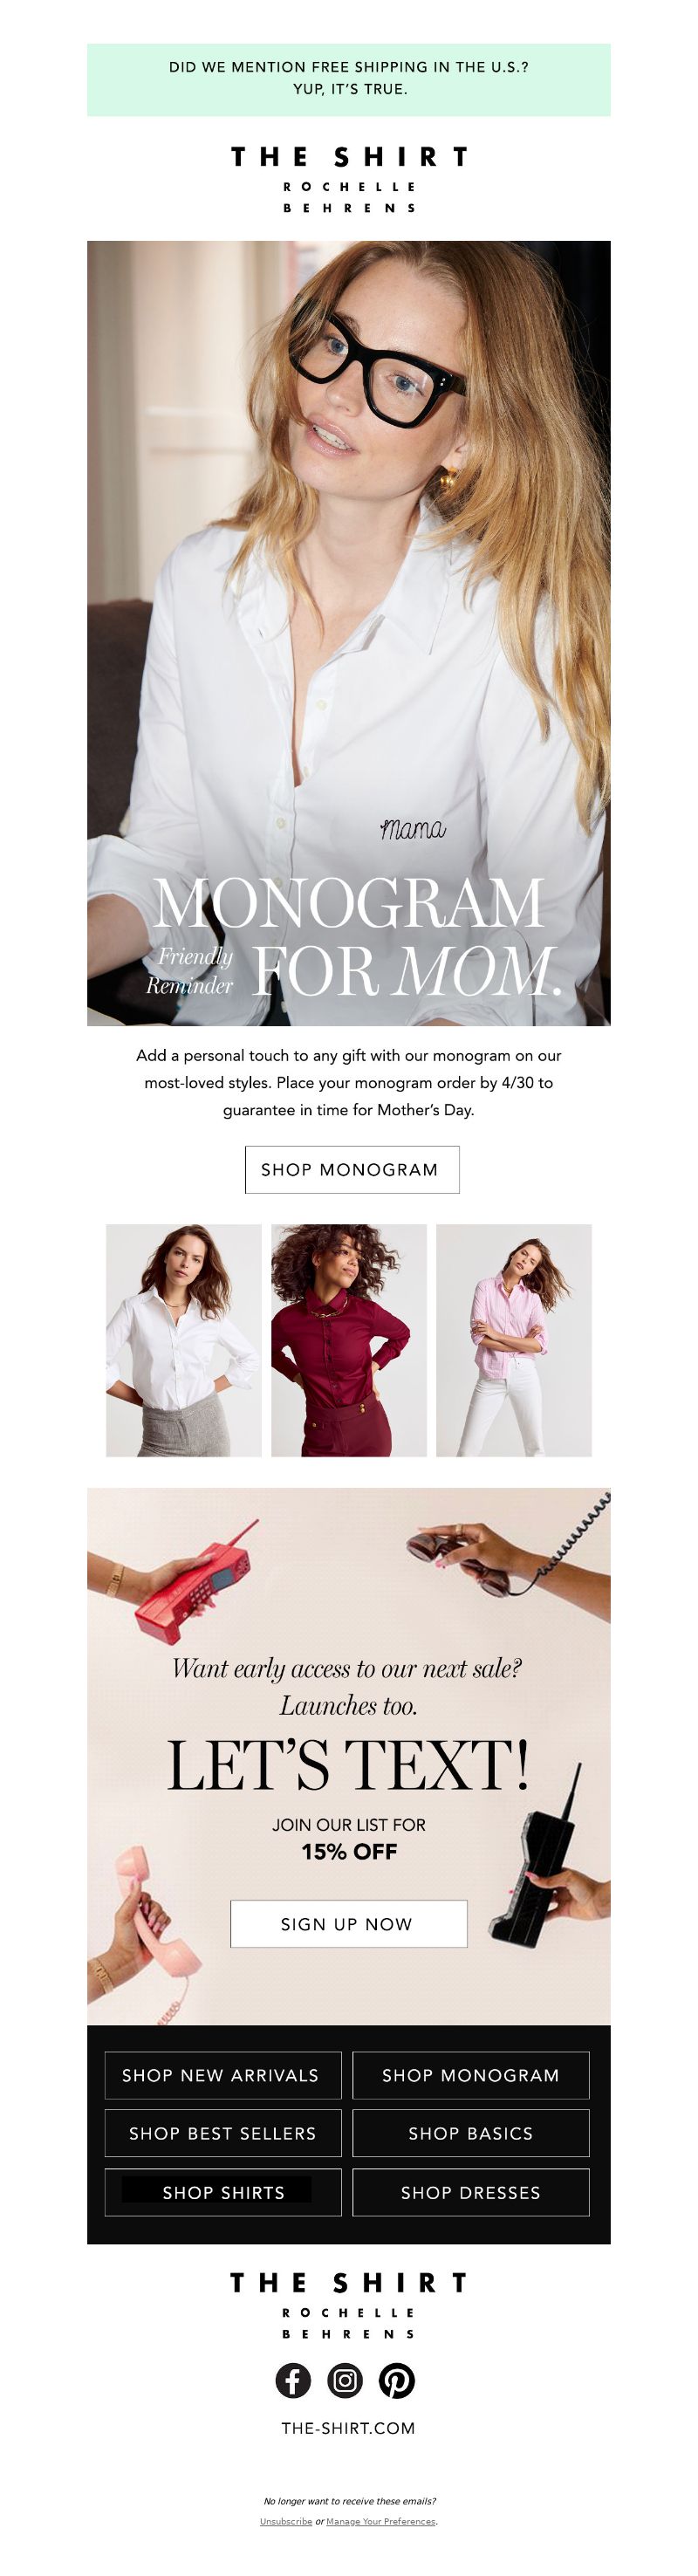Click the Sign Up Now button
698x2576 pixels.
pyautogui.click(x=349, y=1924)
